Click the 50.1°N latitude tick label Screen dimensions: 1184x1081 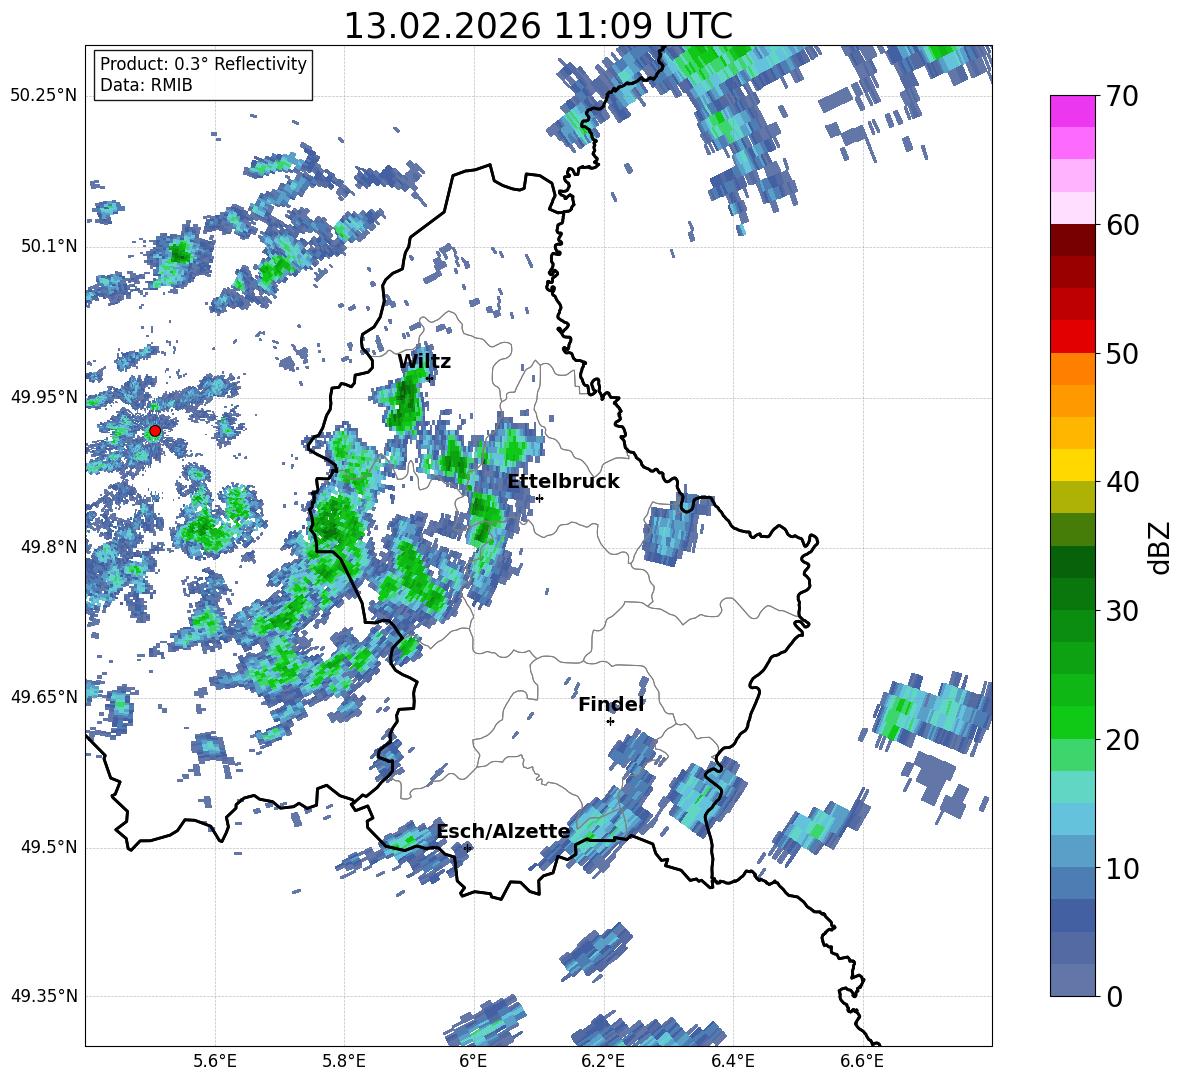click(48, 247)
